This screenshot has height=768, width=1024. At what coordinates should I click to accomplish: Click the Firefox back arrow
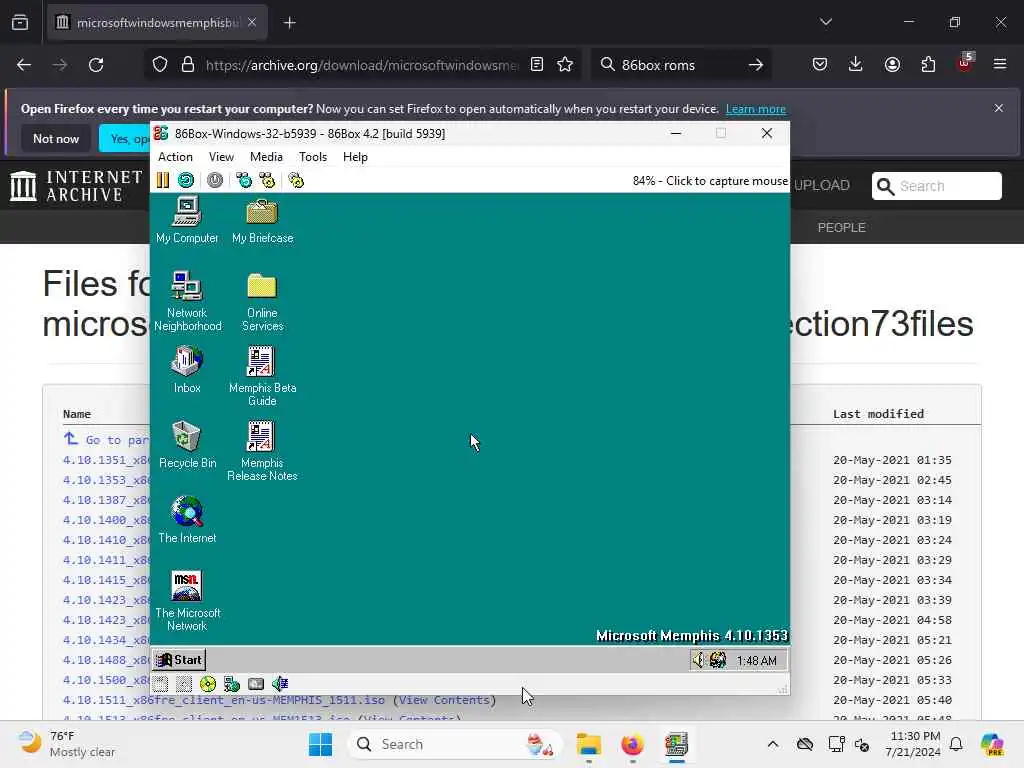[24, 65]
